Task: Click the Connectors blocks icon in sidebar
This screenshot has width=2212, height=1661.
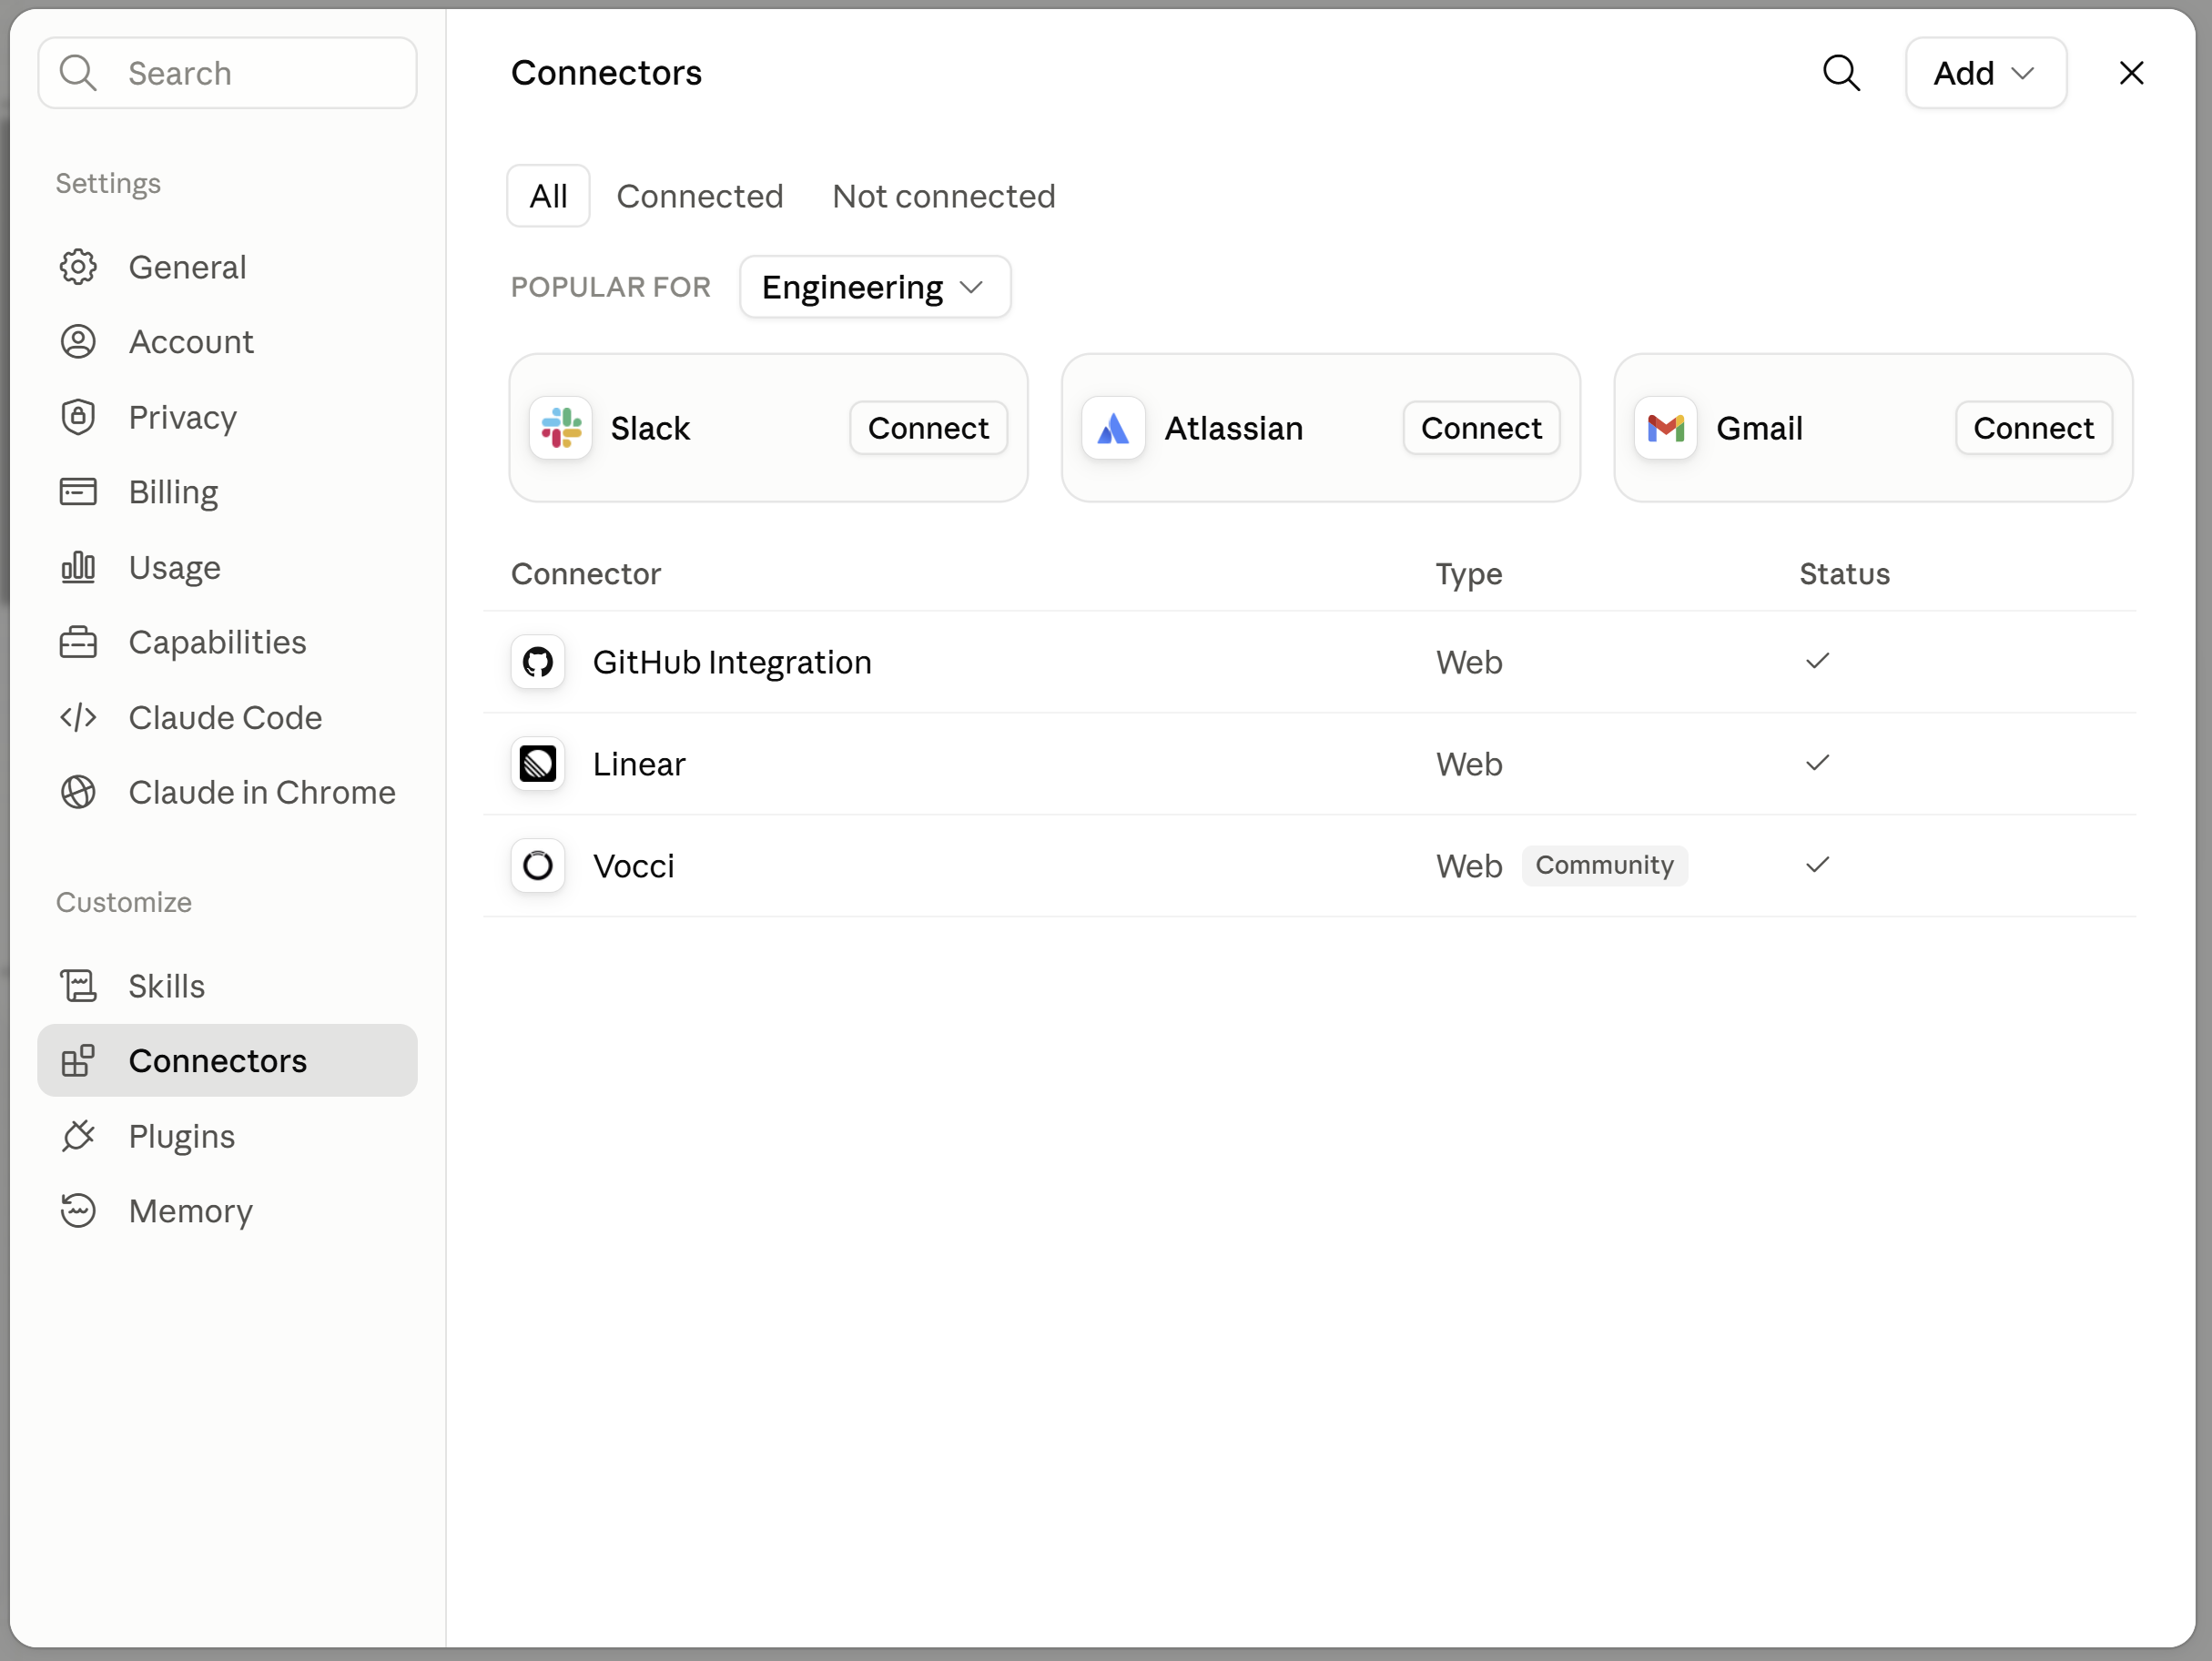Action: click(78, 1060)
